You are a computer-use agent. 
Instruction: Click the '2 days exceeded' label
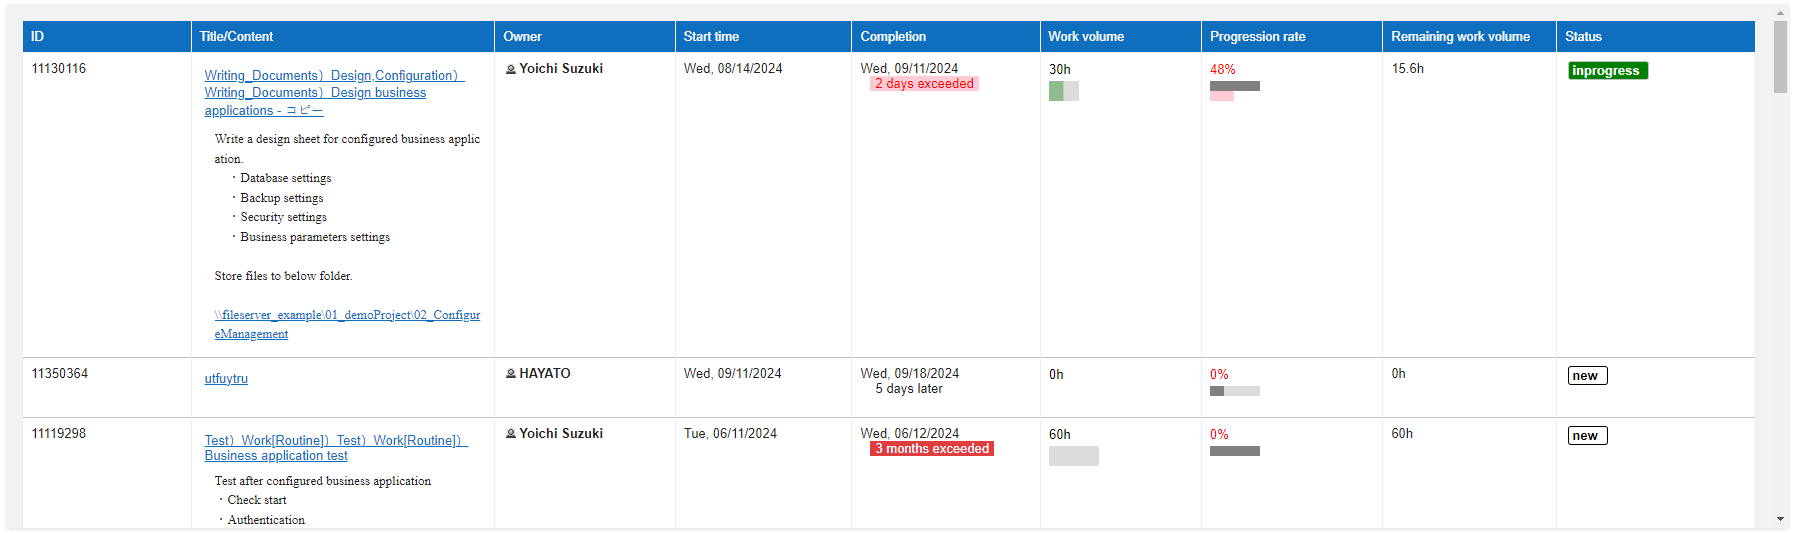click(x=924, y=84)
